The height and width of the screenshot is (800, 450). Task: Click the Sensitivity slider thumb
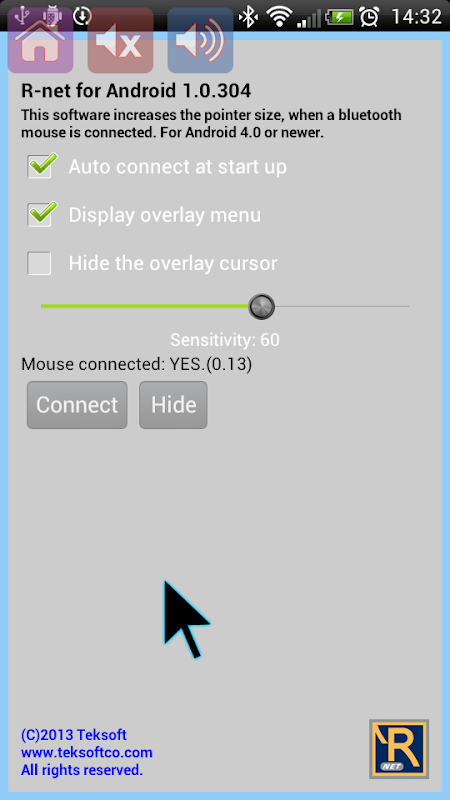tap(262, 306)
